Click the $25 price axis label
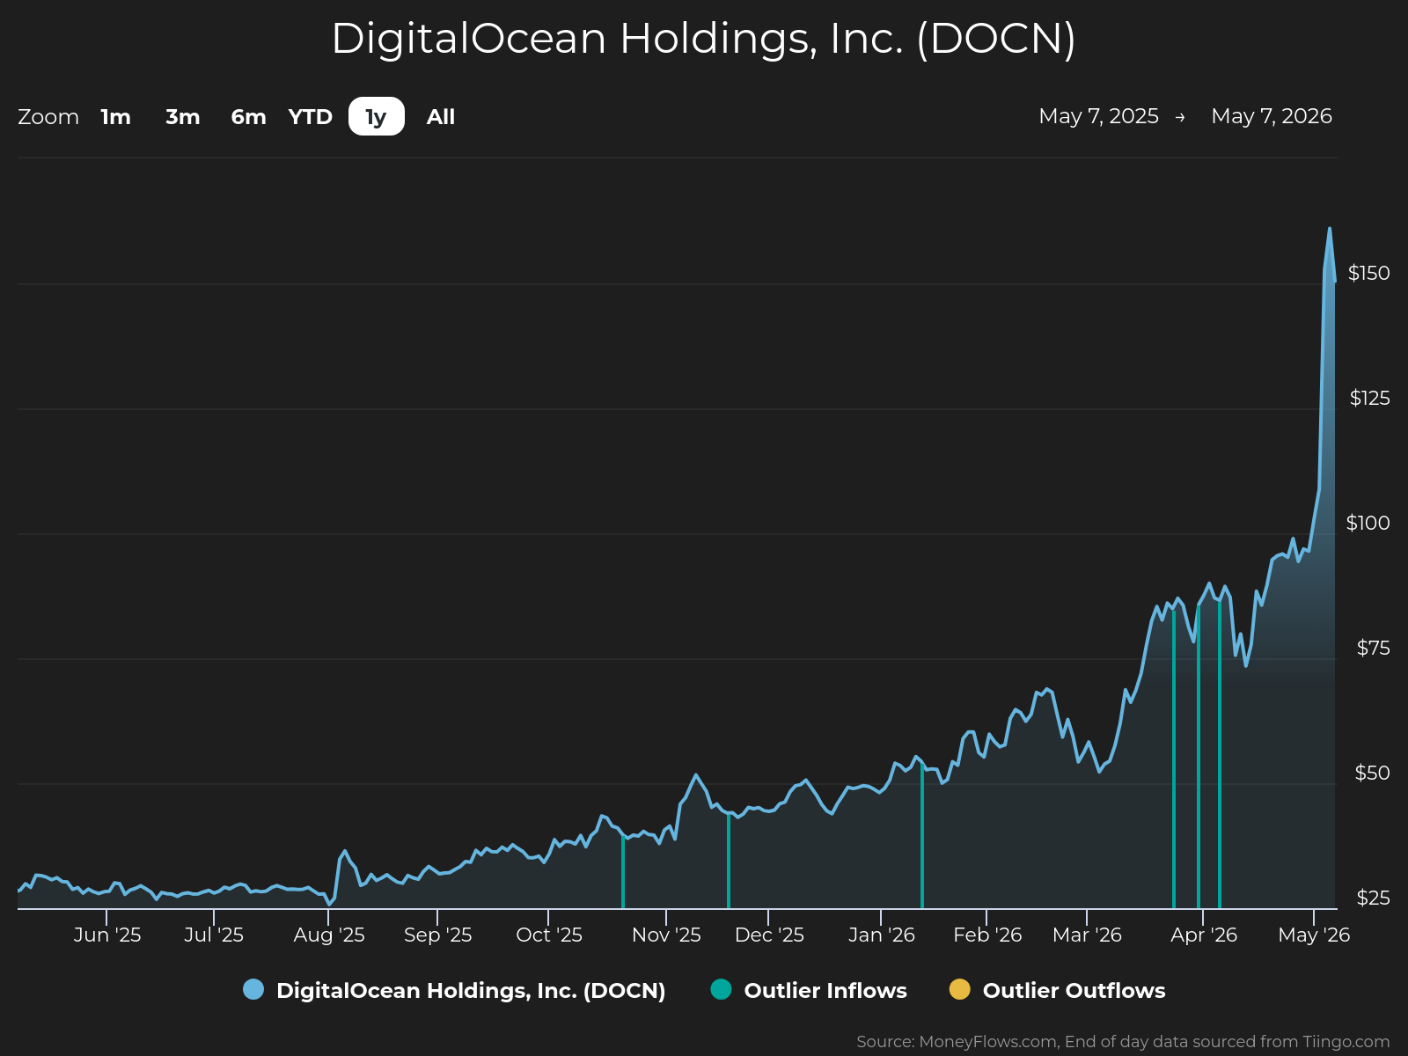The image size is (1408, 1056). pos(1373,898)
